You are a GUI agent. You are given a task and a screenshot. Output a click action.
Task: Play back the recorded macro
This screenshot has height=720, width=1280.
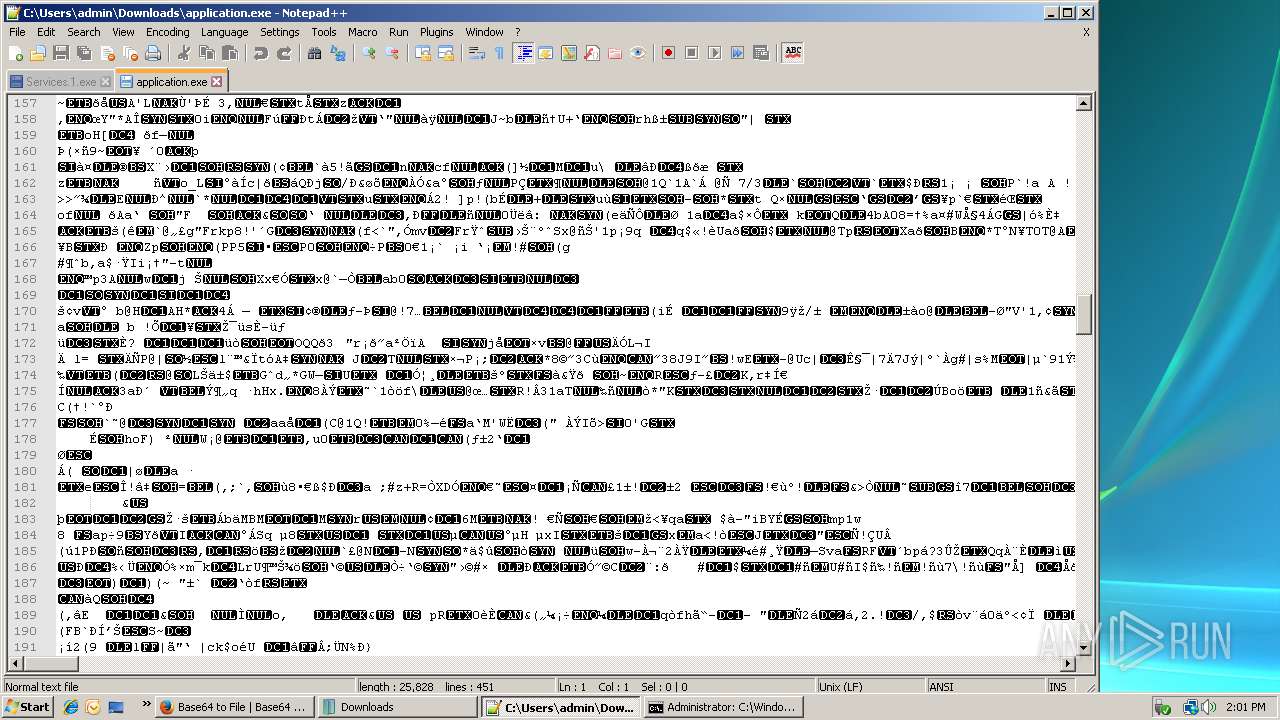714,53
